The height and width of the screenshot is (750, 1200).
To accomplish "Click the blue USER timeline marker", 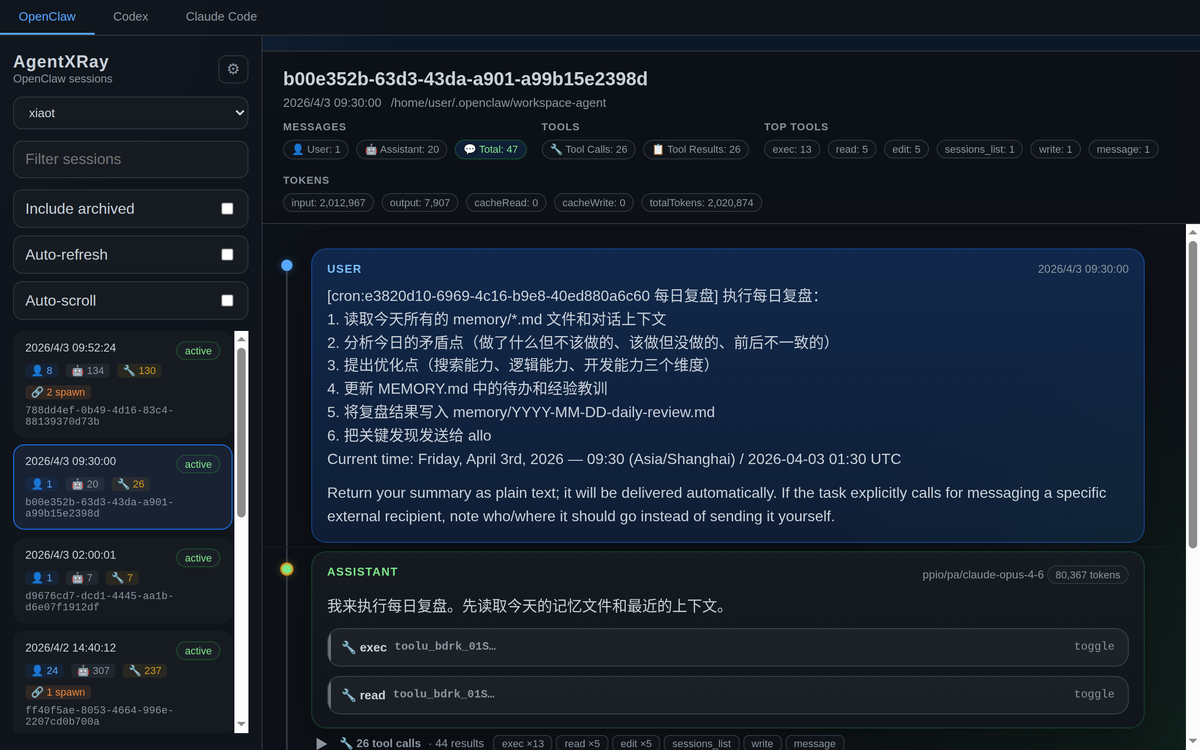I will coord(287,265).
